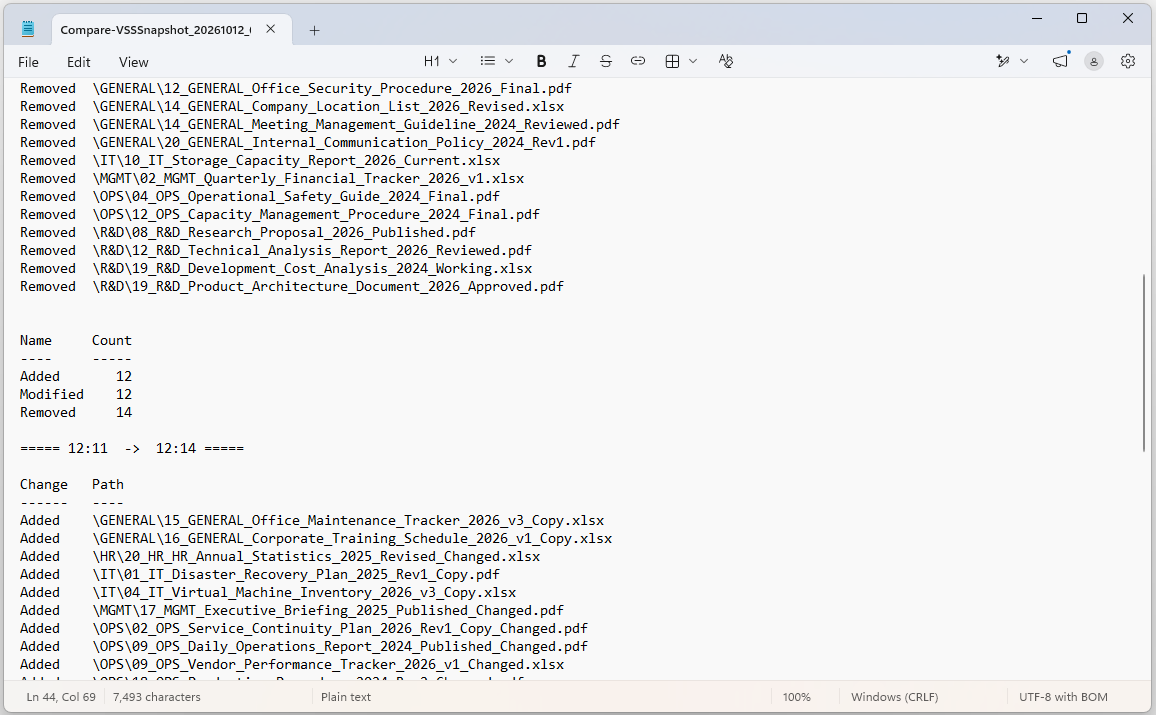The height and width of the screenshot is (715, 1156).
Task: Click the Change Path header line
Action: coord(72,484)
